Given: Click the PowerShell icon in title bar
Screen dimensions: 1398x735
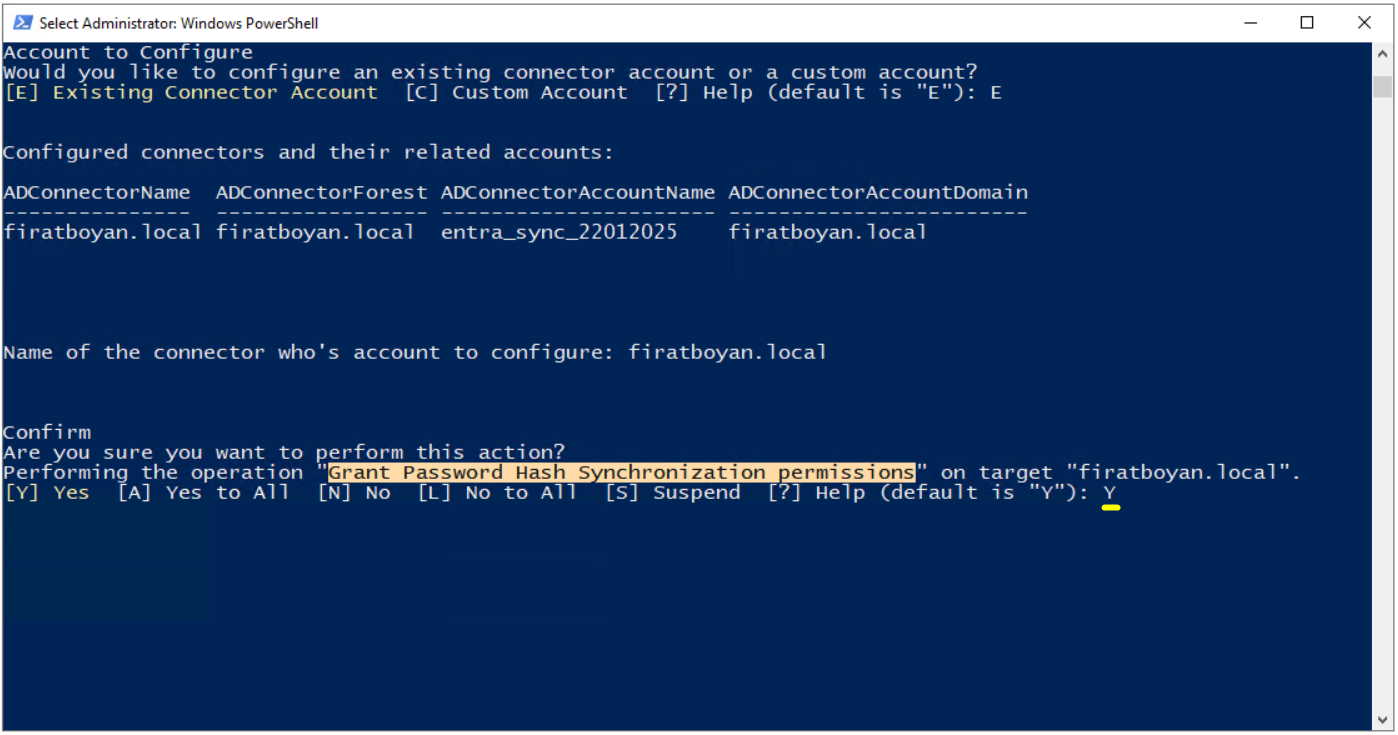Looking at the screenshot, I should 22,22.
